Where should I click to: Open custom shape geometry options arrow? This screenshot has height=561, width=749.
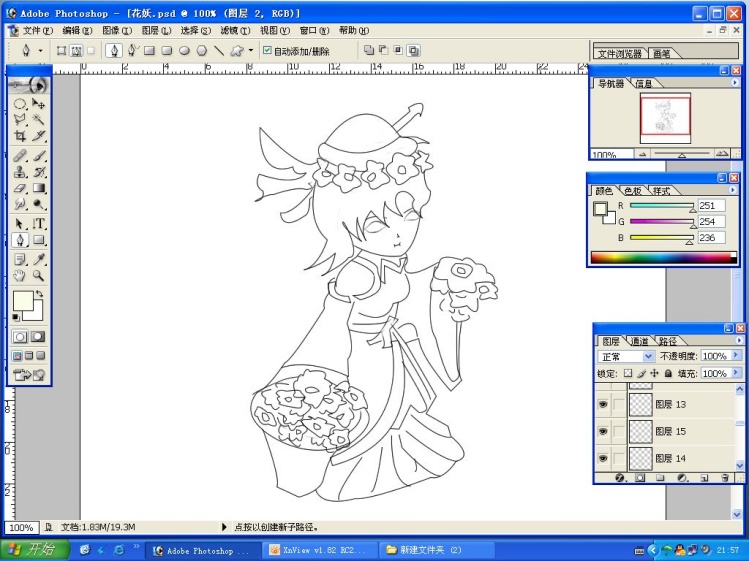(251, 50)
